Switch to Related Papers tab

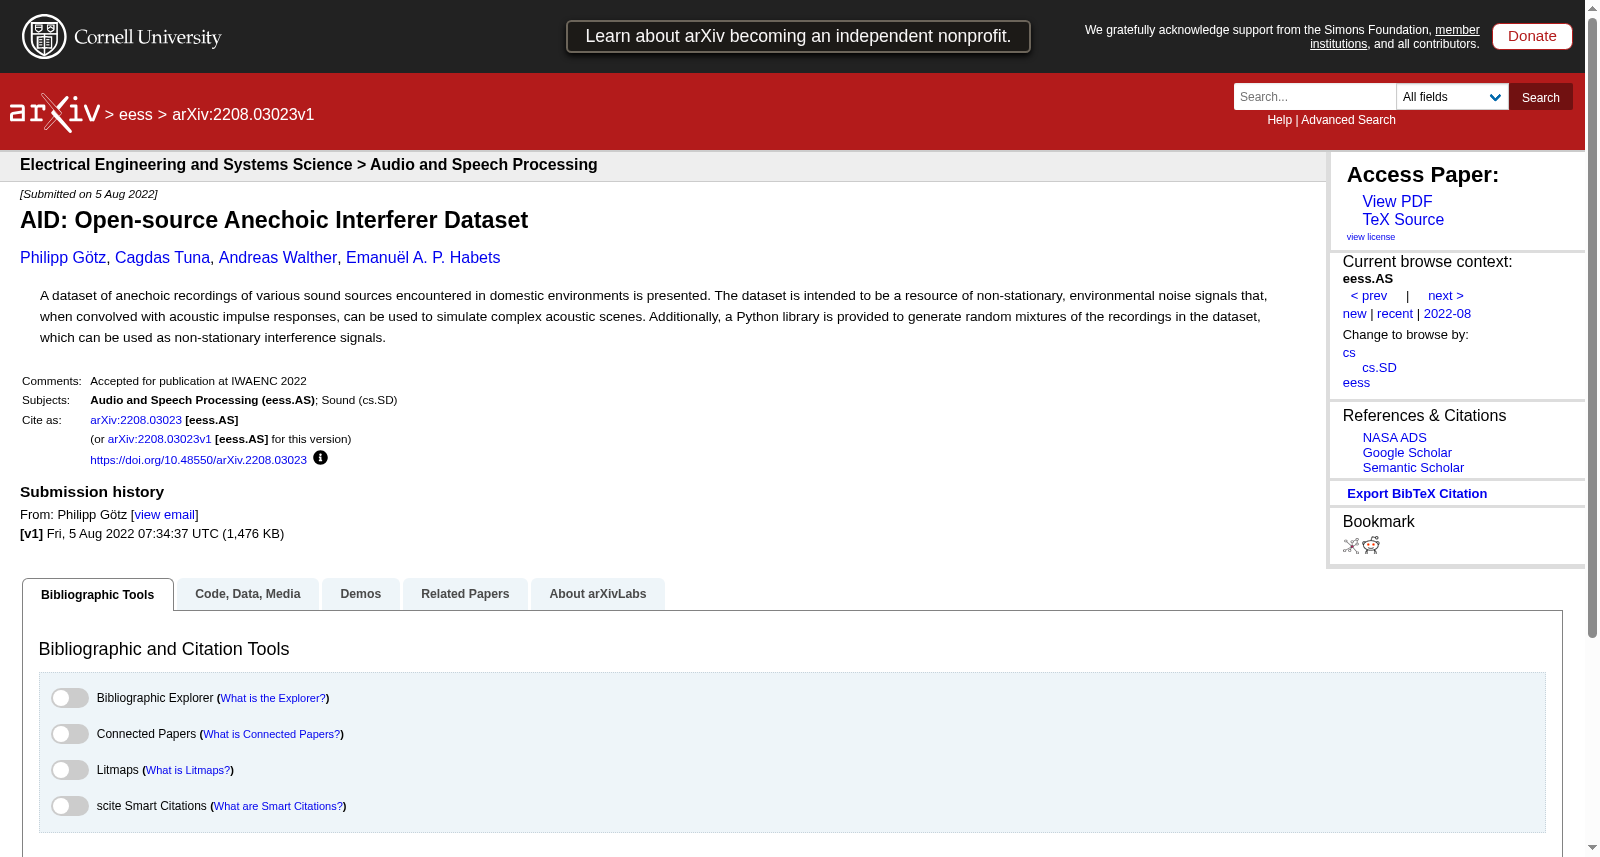click(x=465, y=594)
